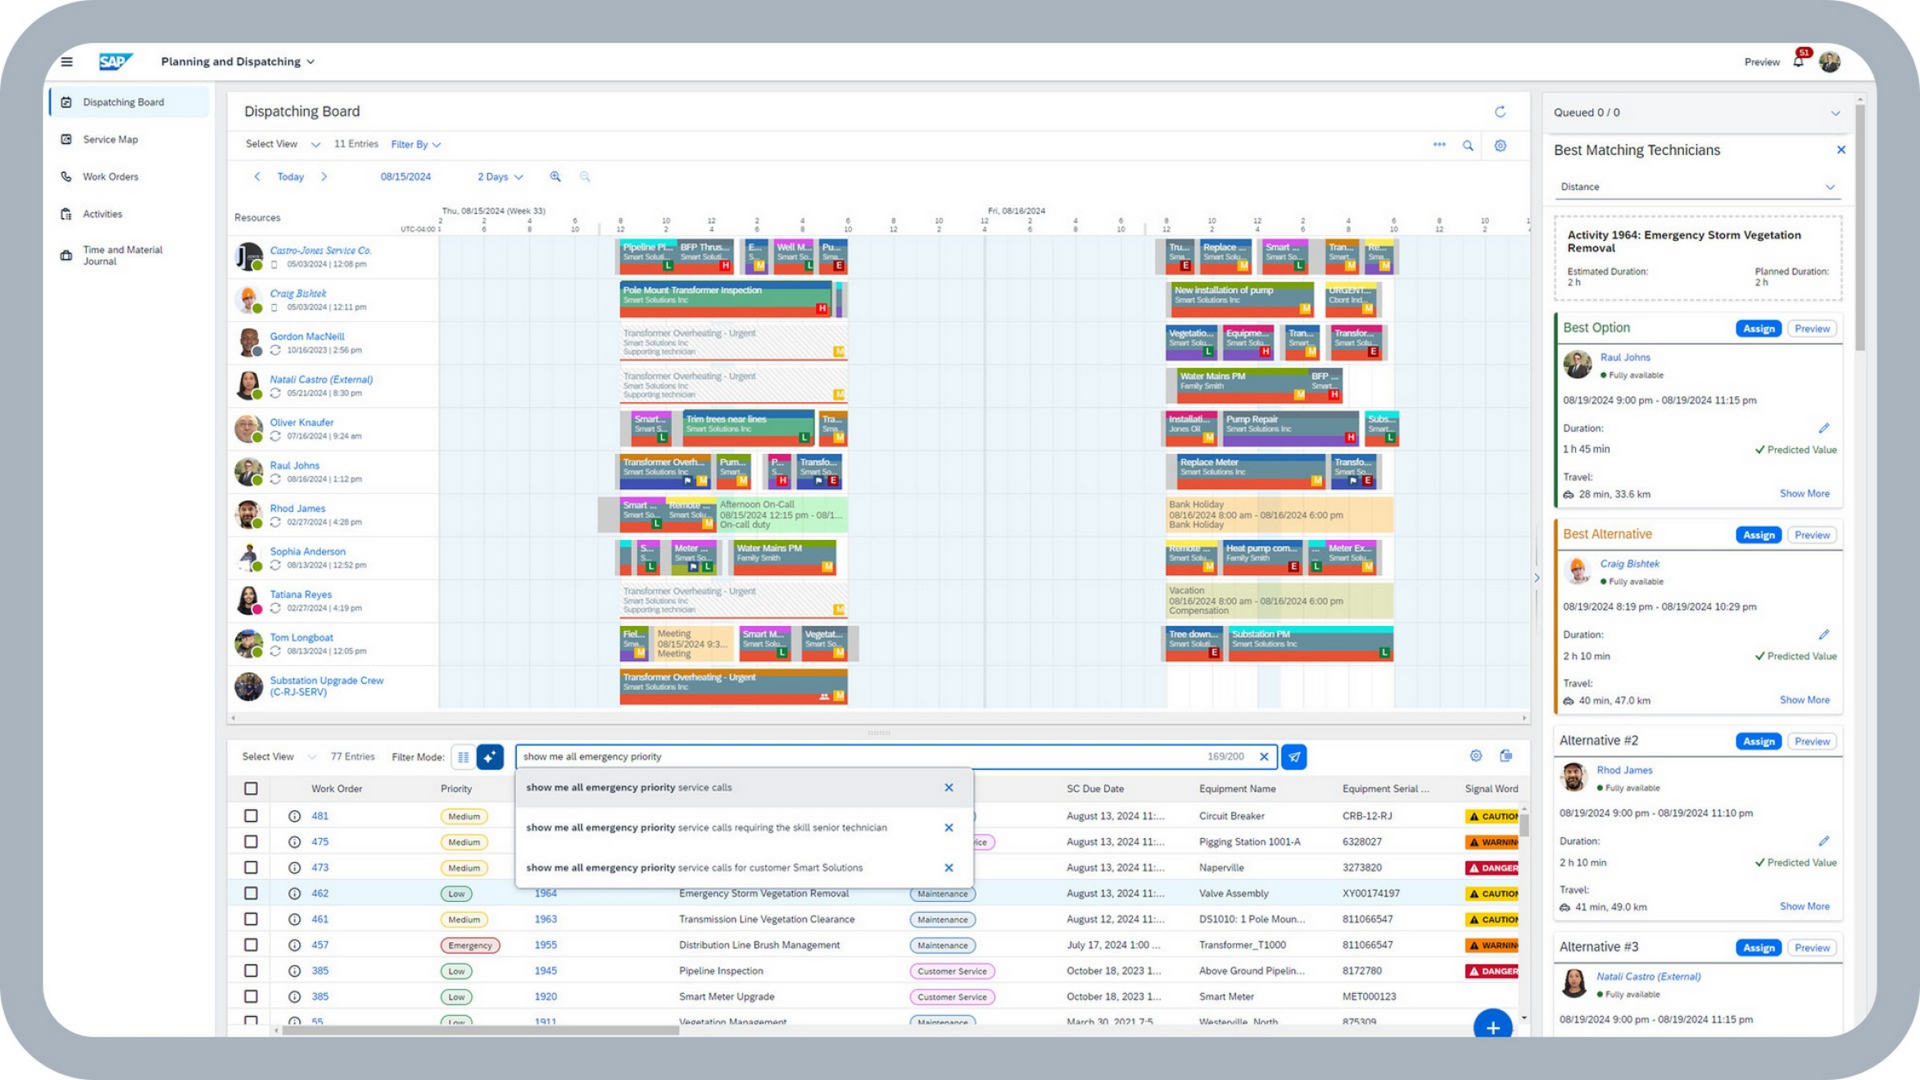
Task: Open the Filter By dropdown
Action: [x=416, y=145]
